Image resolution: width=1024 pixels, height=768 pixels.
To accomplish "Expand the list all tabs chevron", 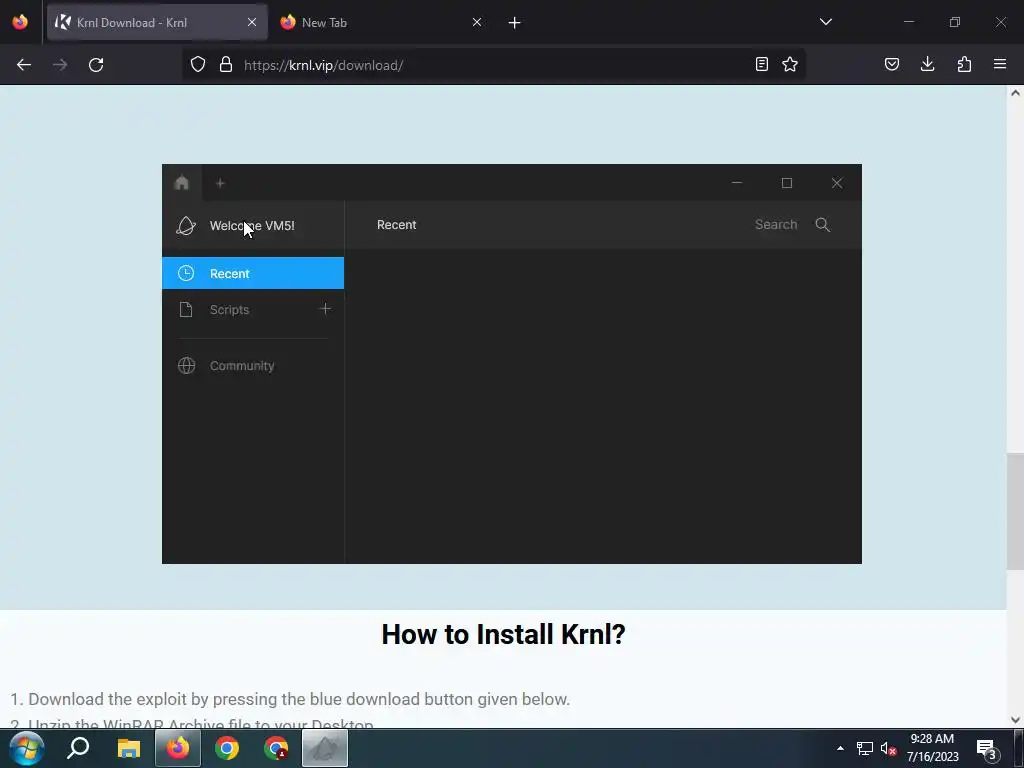I will pos(825,22).
